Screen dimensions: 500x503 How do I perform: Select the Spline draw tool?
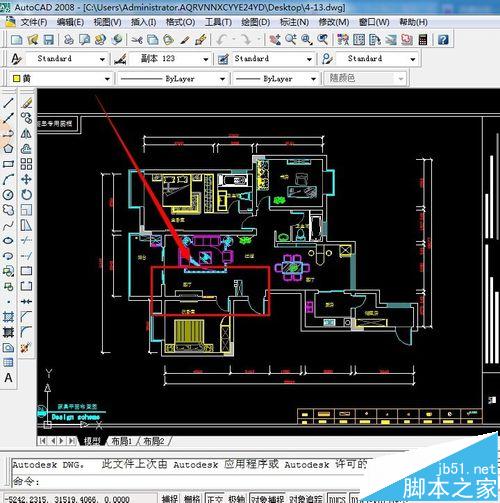point(8,225)
